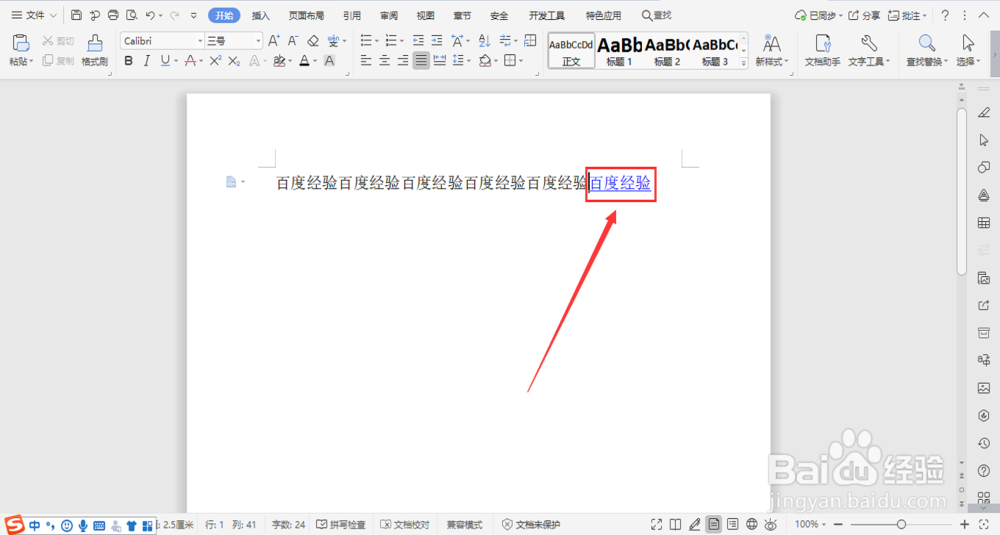This screenshot has width=1000, height=535.
Task: Center align the paragraph
Action: (x=384, y=61)
